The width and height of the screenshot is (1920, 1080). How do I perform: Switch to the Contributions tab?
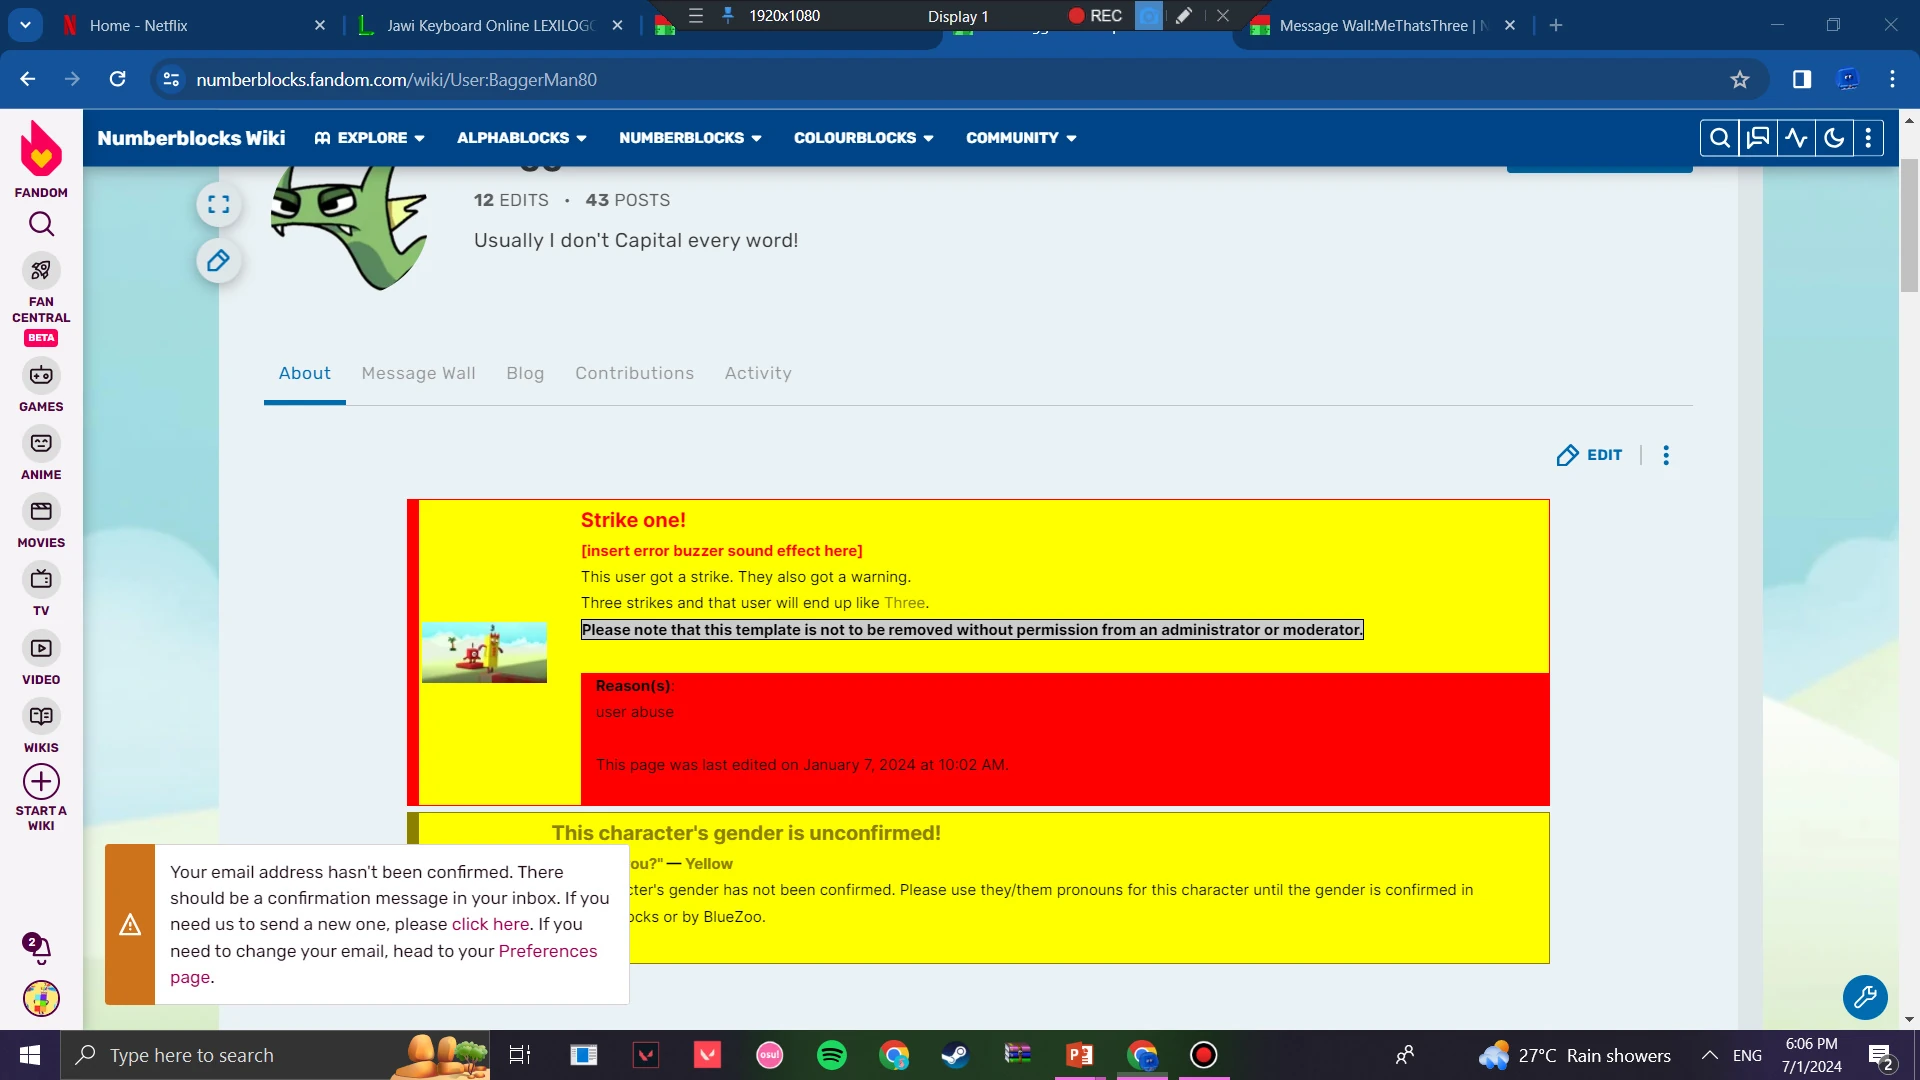[x=634, y=373]
